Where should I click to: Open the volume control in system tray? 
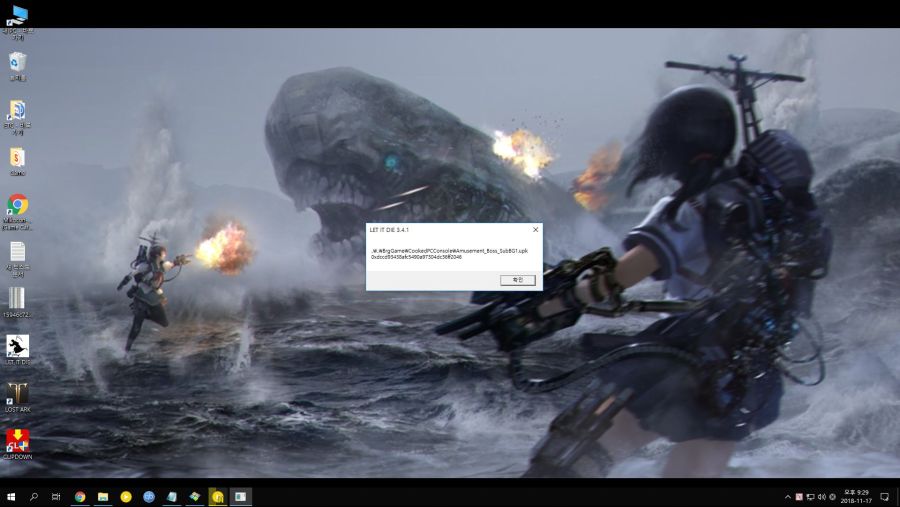(x=821, y=496)
